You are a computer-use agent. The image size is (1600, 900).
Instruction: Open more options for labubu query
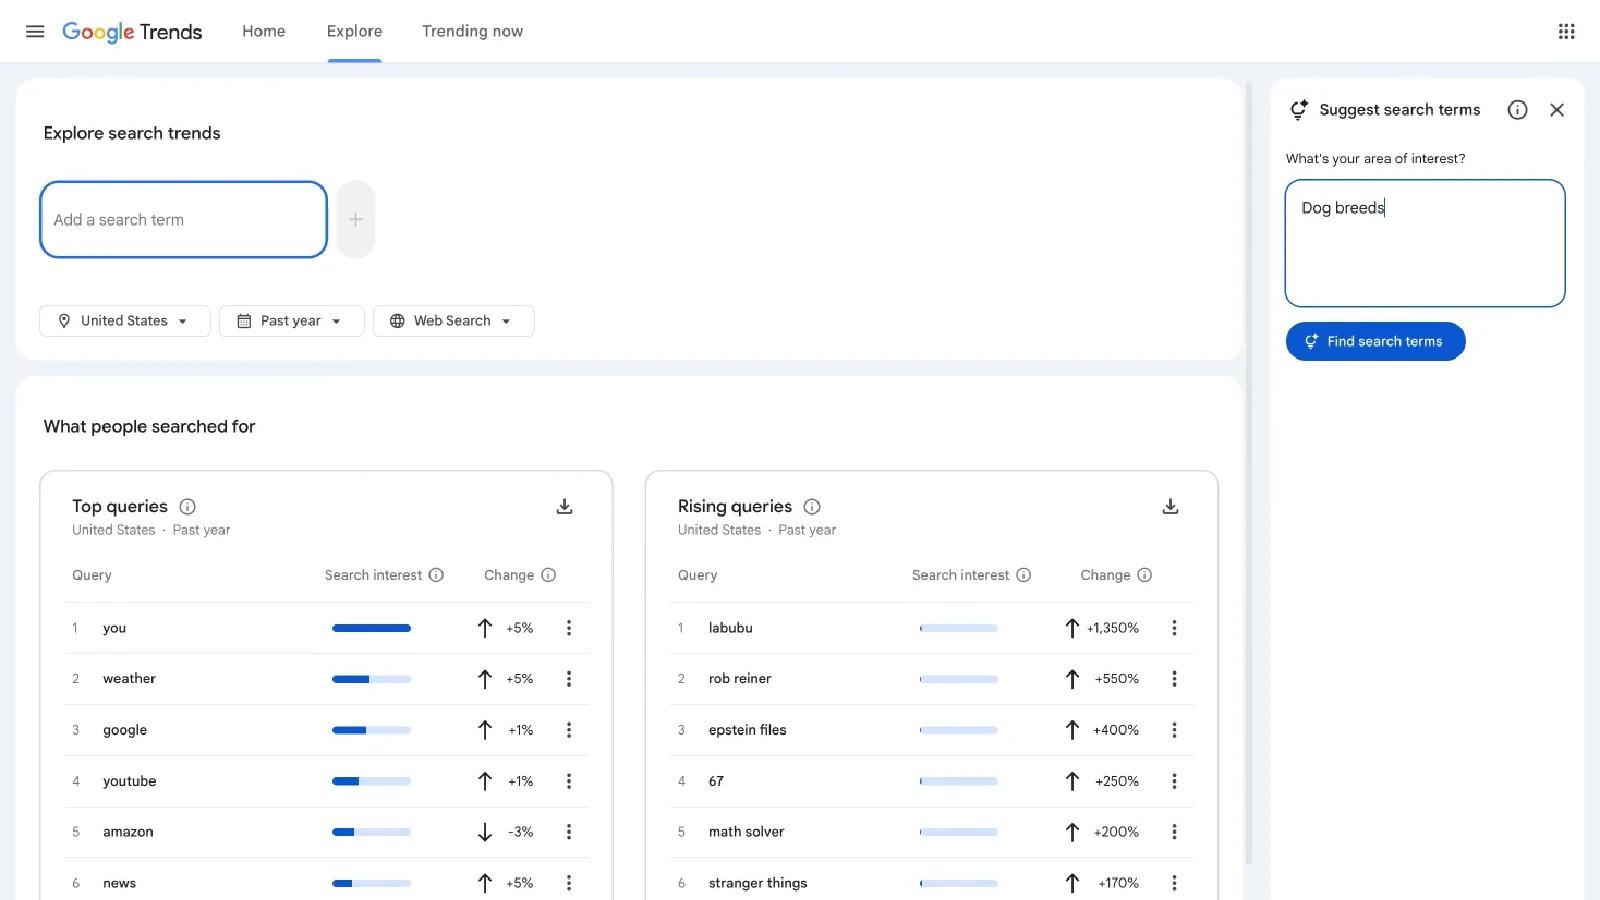[1174, 628]
